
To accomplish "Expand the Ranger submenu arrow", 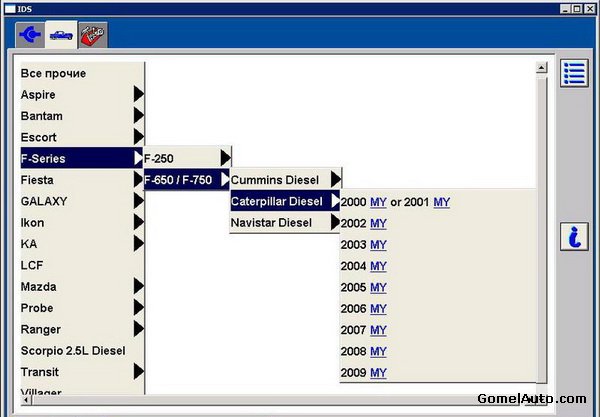I will click(x=139, y=329).
